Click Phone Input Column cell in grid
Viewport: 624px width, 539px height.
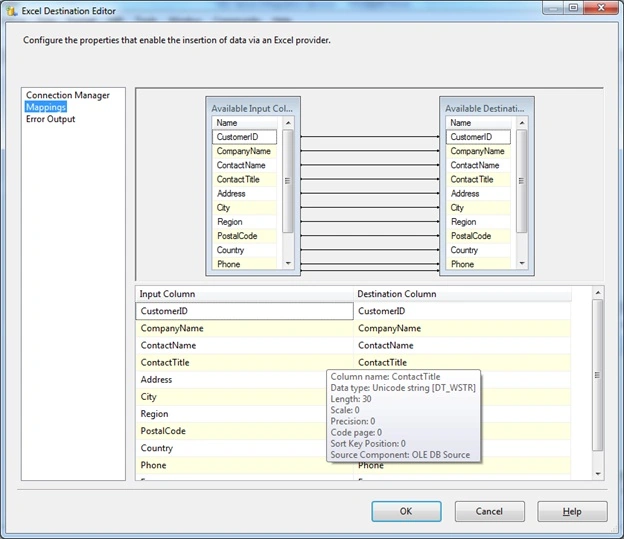pyautogui.click(x=244, y=465)
